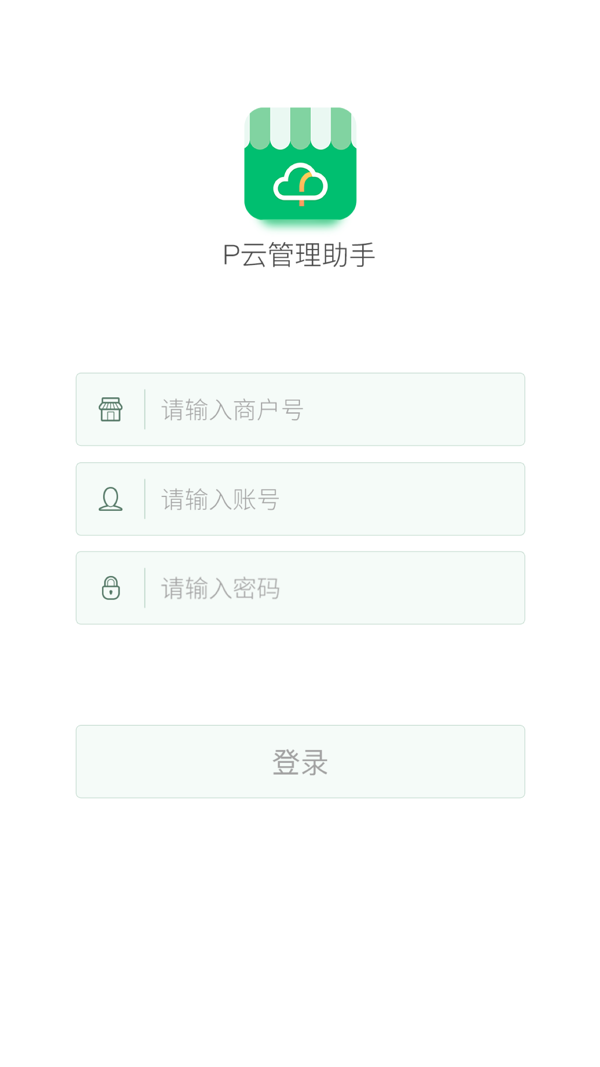Click the orange accent inside the cloud logo
600x1067 pixels.
(303, 186)
